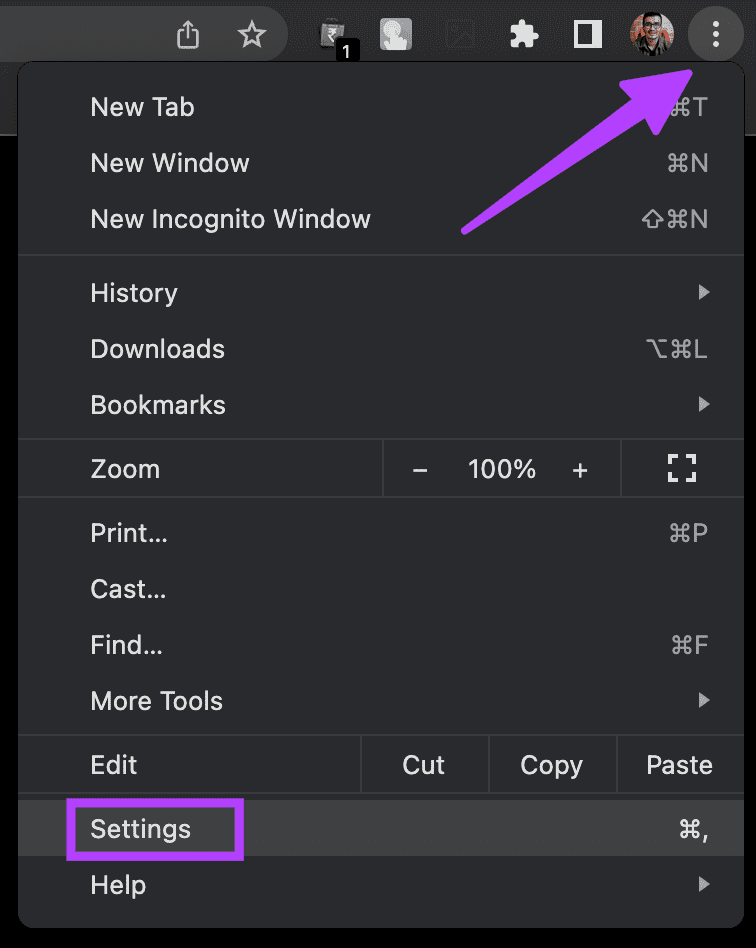Open the Help submenu
Viewport: 756px width, 948px height.
point(381,885)
